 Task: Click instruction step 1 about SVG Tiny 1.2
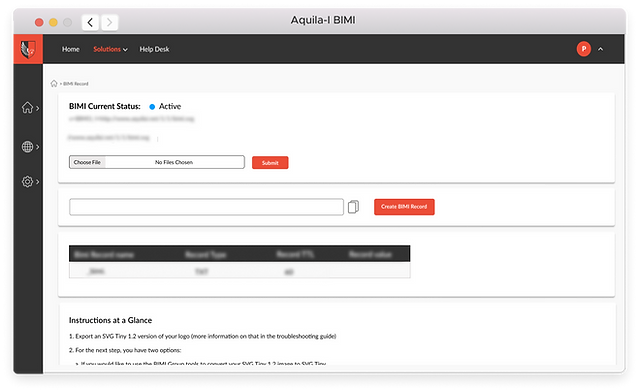(203, 336)
